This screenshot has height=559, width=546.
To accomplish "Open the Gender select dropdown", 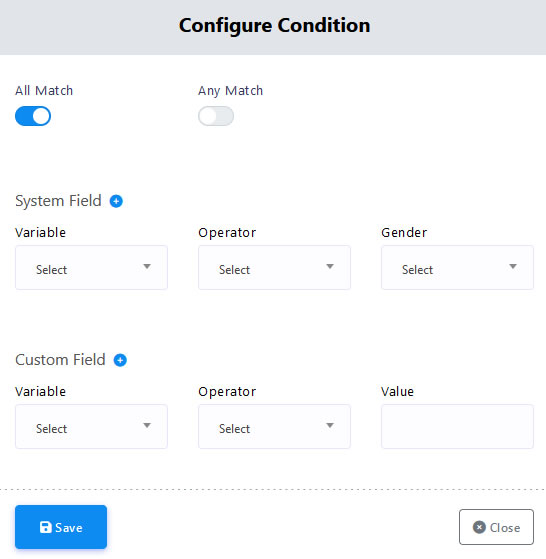I will [x=457, y=267].
